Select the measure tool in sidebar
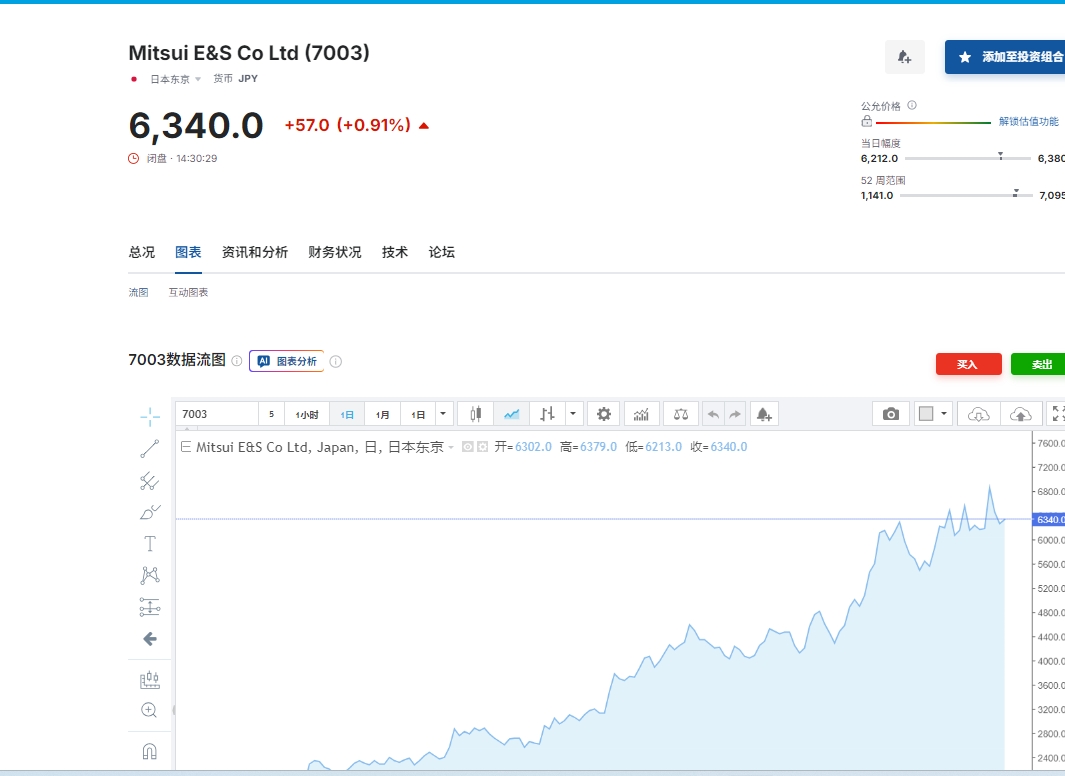Screen dimensions: 1065x776 [x=149, y=680]
